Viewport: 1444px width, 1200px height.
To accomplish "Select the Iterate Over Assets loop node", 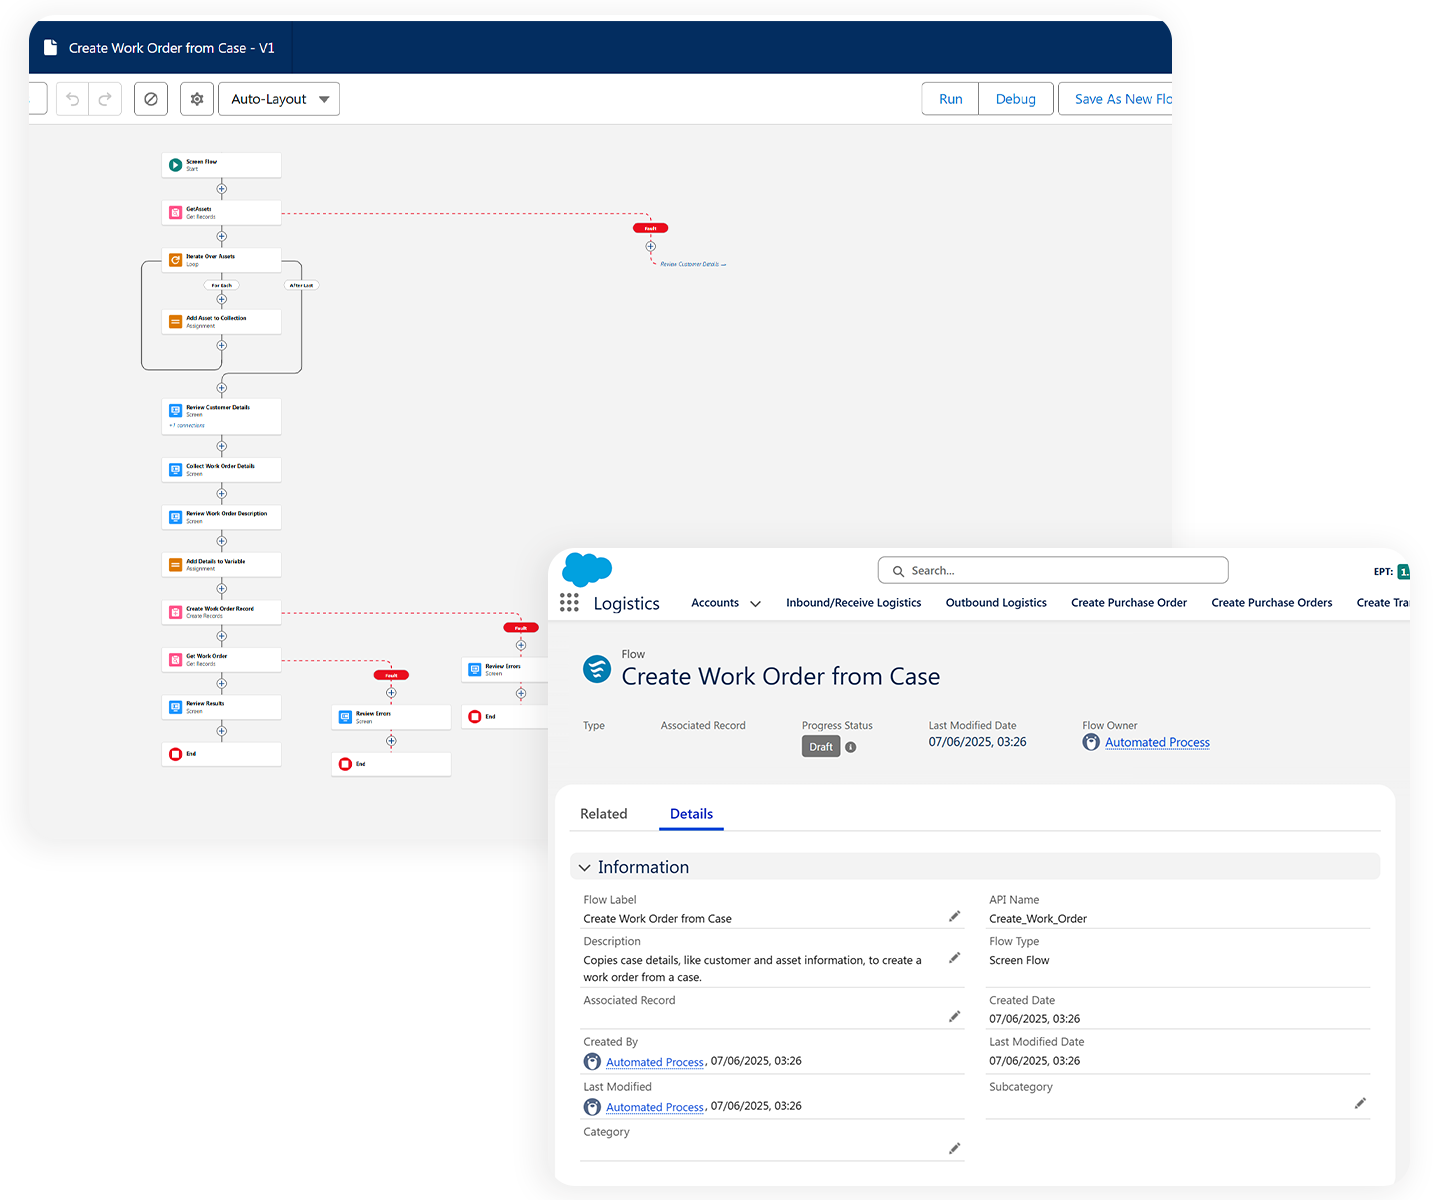I will pos(221,260).
